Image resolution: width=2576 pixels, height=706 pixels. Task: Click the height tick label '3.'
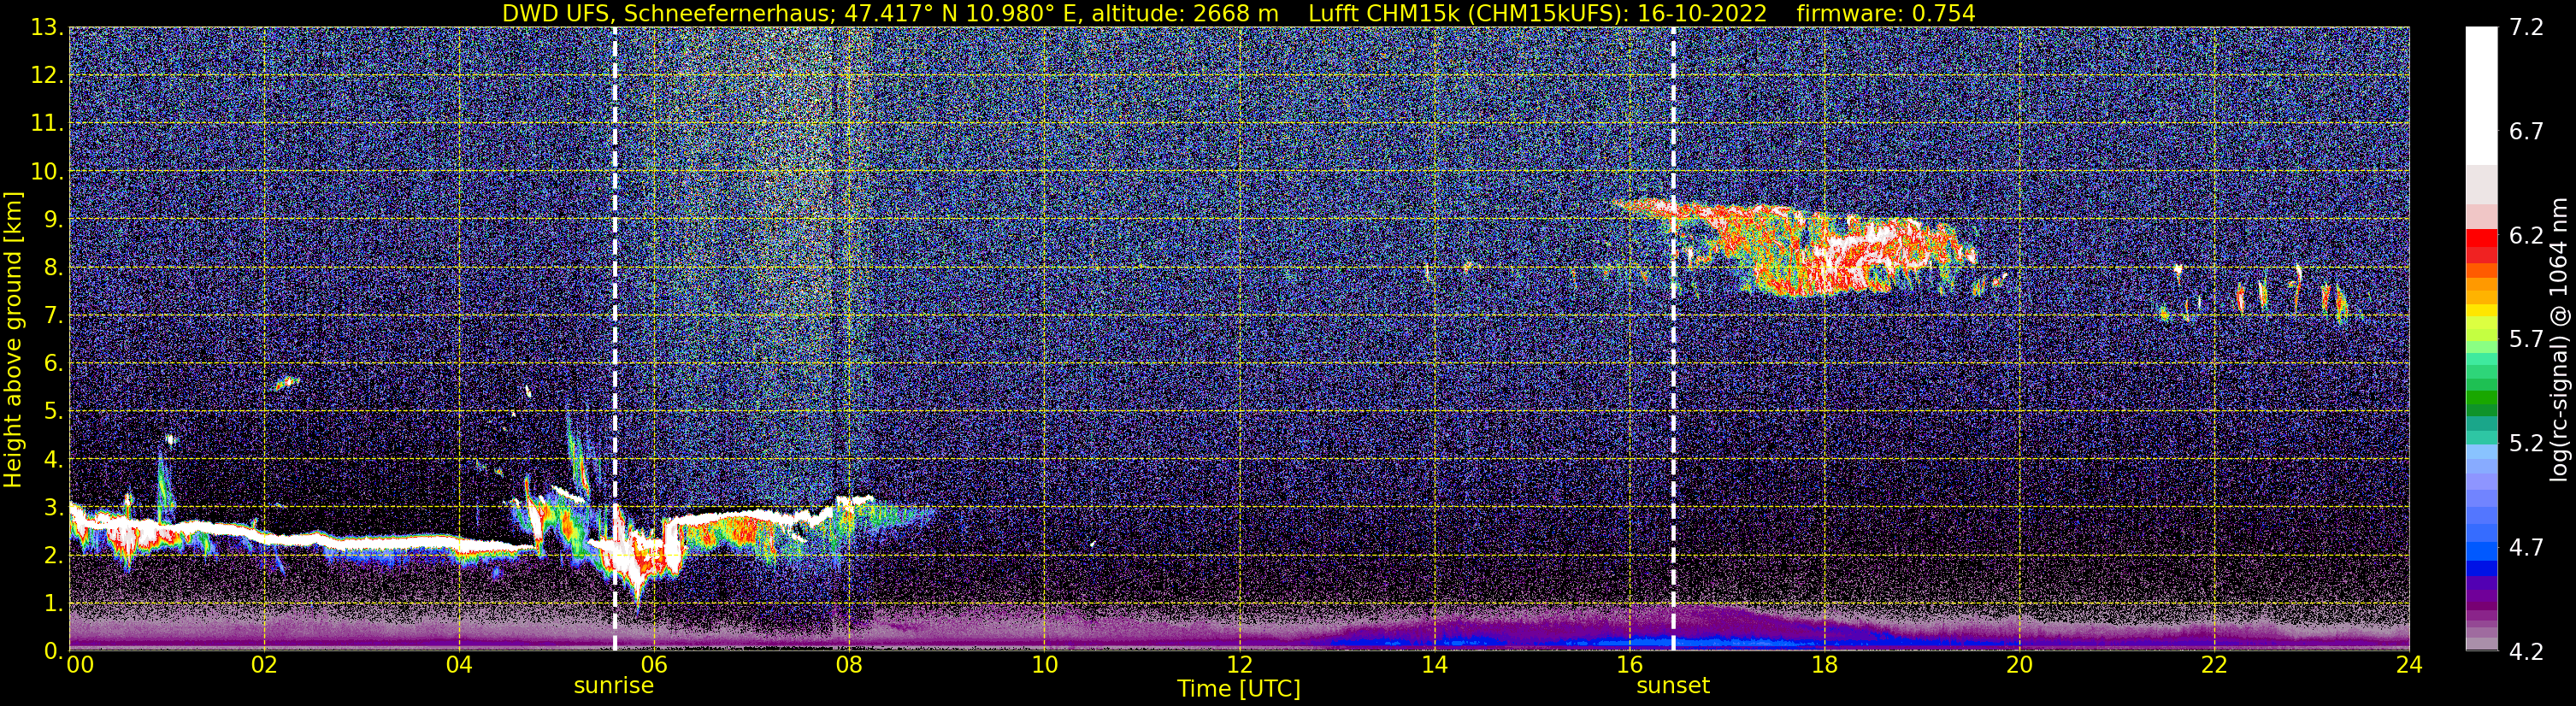(53, 508)
